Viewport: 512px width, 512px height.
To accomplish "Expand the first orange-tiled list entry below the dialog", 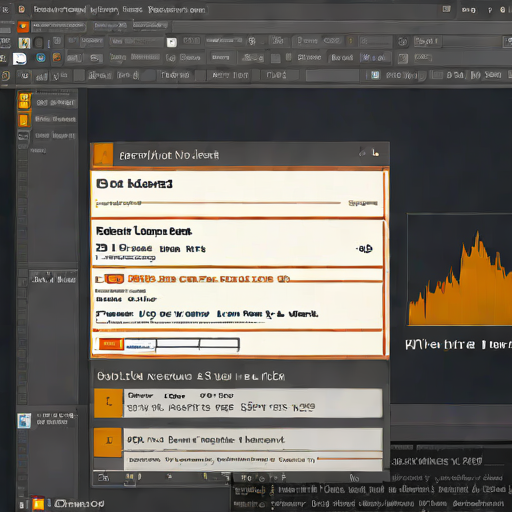I will coord(238,403).
